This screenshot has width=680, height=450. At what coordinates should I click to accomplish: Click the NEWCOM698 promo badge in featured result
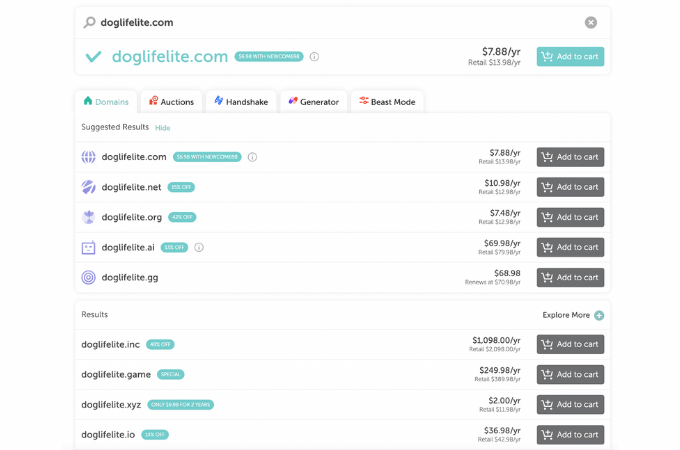[x=269, y=56]
